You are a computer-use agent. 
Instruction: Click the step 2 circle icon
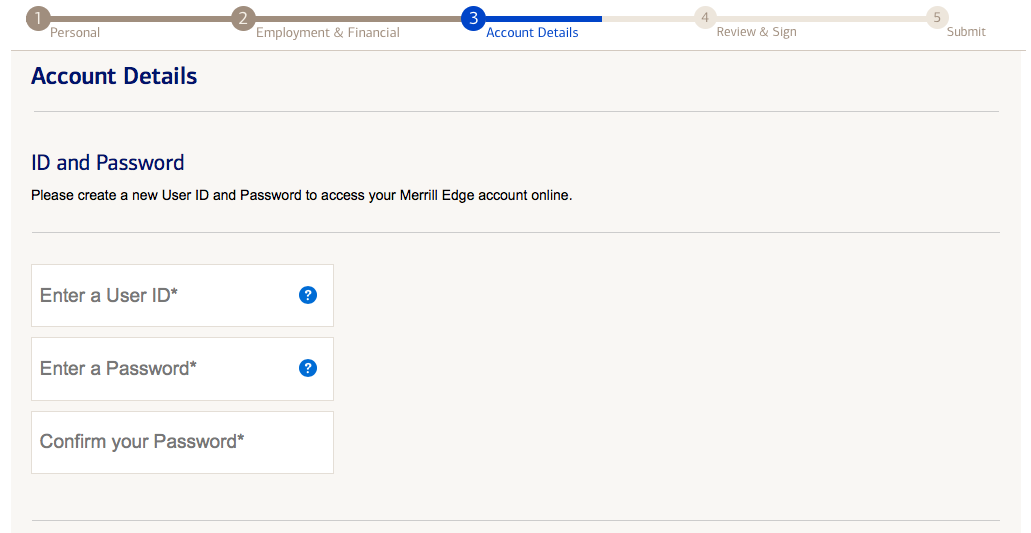pyautogui.click(x=243, y=18)
